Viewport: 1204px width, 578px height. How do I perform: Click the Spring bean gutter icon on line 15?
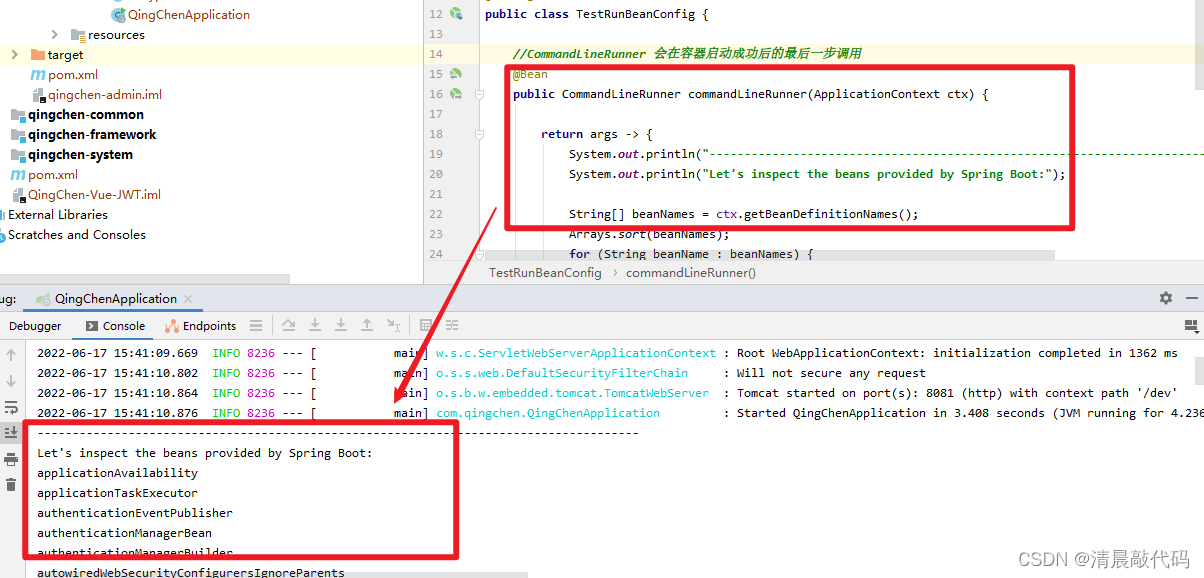456,74
